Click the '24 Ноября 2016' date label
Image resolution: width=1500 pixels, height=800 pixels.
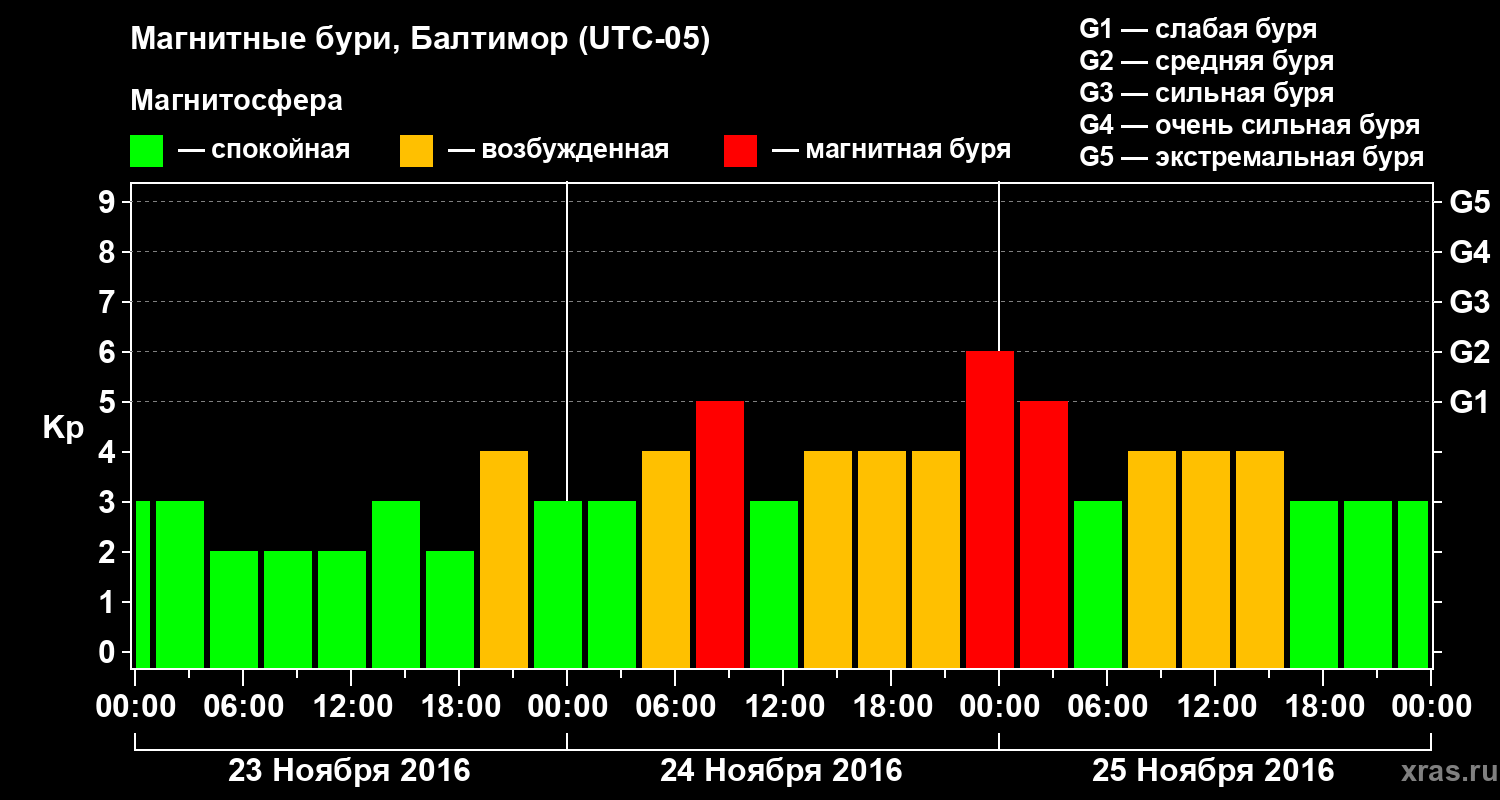[781, 771]
